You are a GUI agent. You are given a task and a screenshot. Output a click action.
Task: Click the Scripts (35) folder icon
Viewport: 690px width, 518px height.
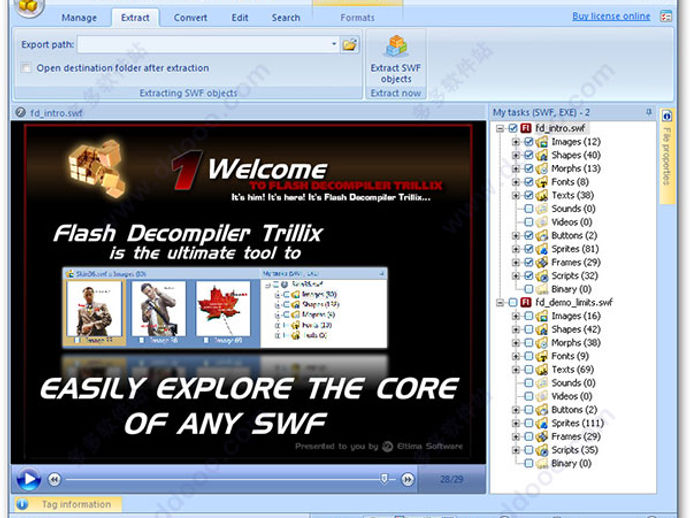(x=542, y=450)
